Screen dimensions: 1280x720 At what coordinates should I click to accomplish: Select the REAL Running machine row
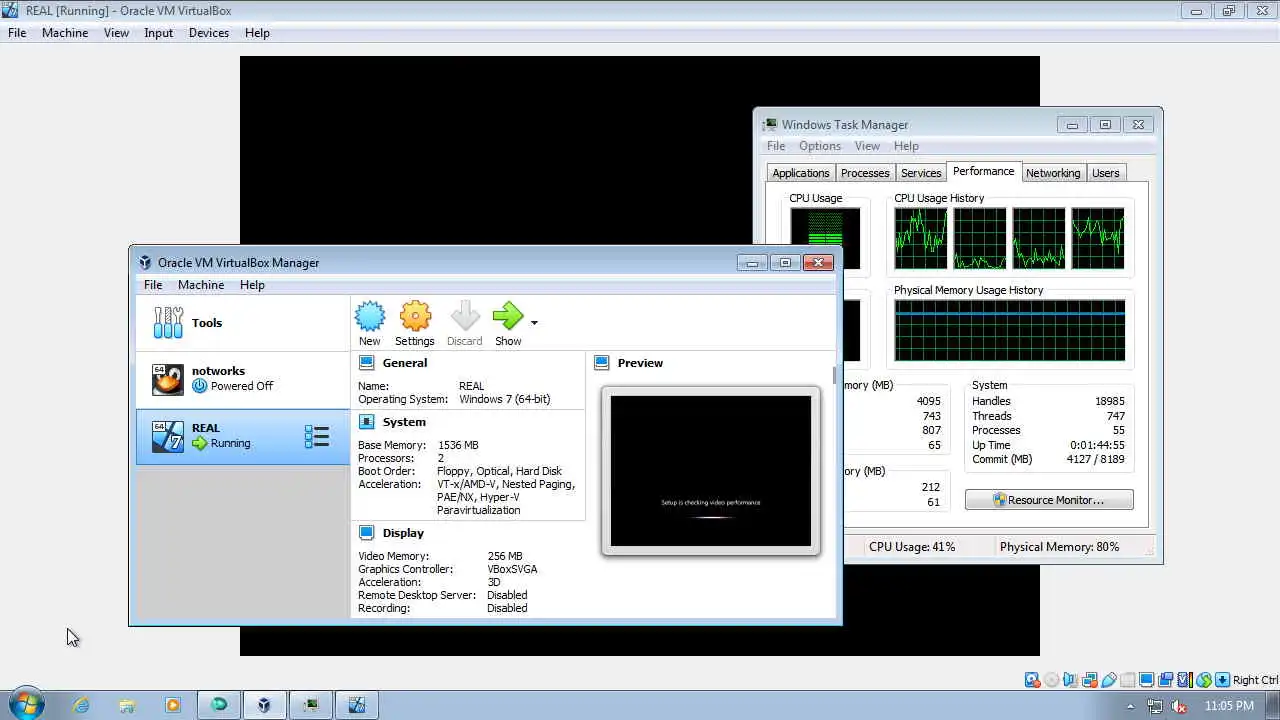(x=243, y=436)
